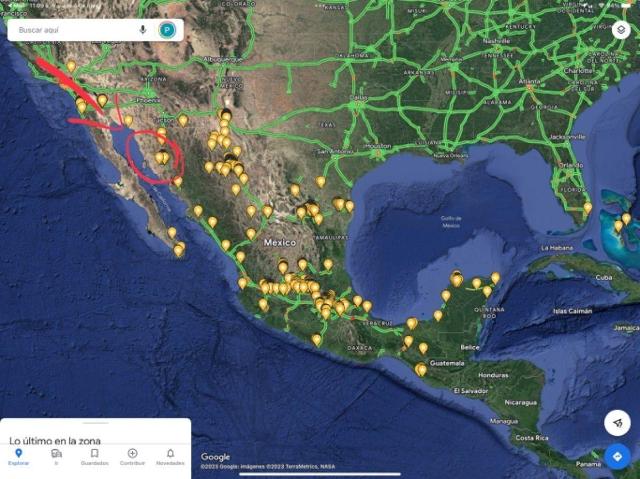Tap the saved pin inside the red circle
The height and width of the screenshot is (479, 640).
[162, 157]
